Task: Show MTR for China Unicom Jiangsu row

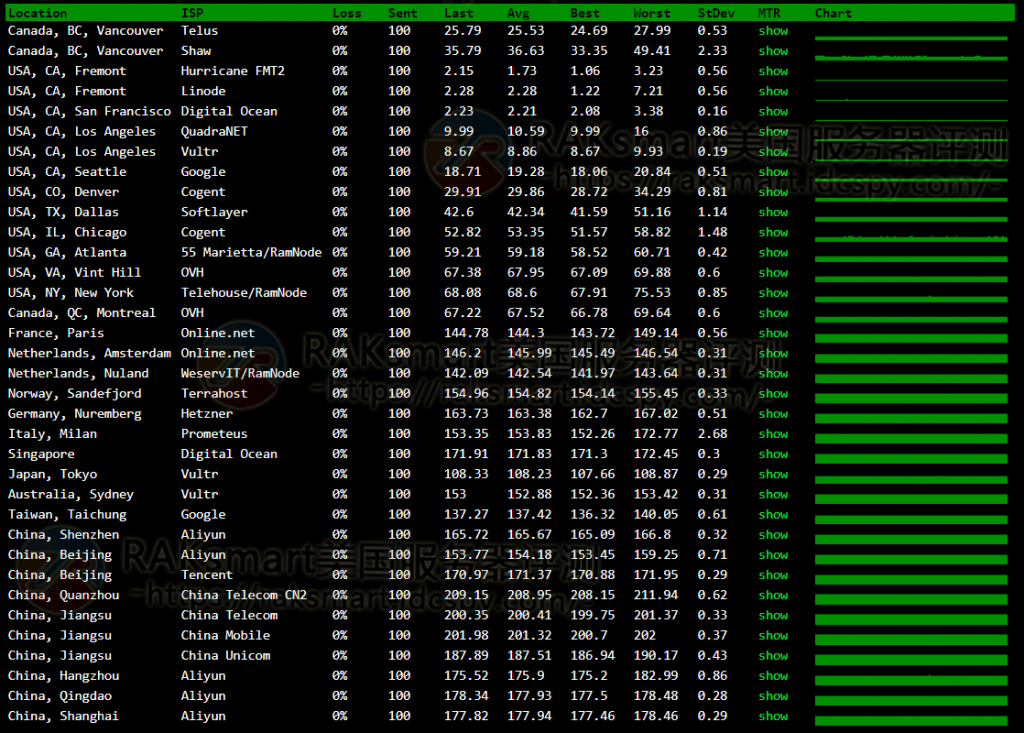Action: (x=773, y=656)
